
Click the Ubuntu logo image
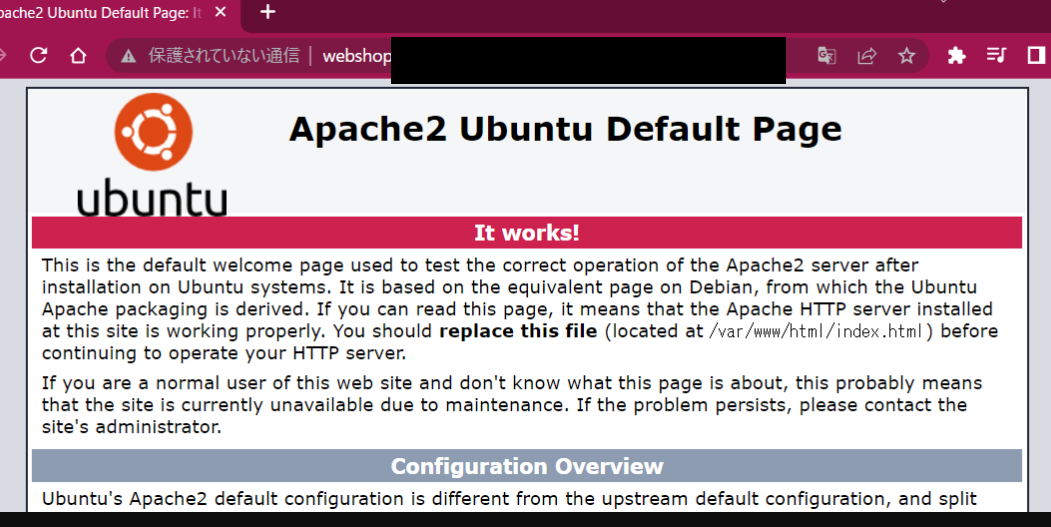pos(152,155)
